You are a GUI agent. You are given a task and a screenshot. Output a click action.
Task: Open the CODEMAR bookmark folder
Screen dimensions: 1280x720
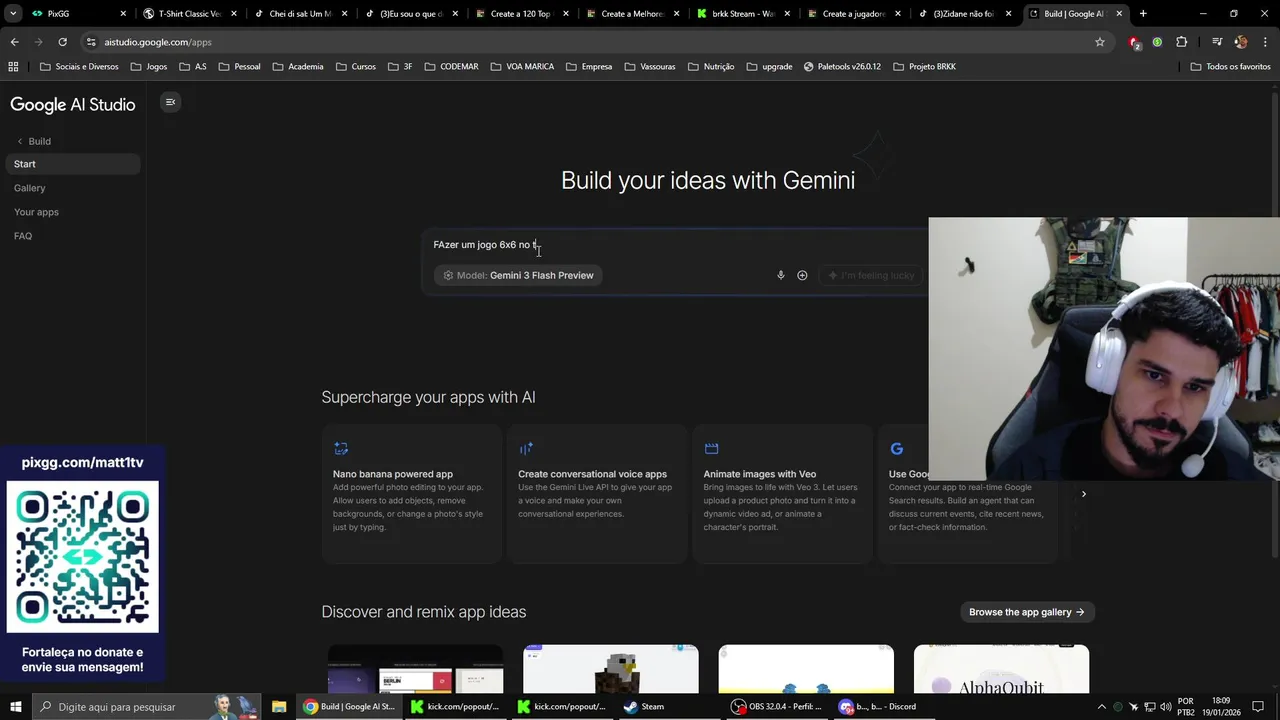451,67
